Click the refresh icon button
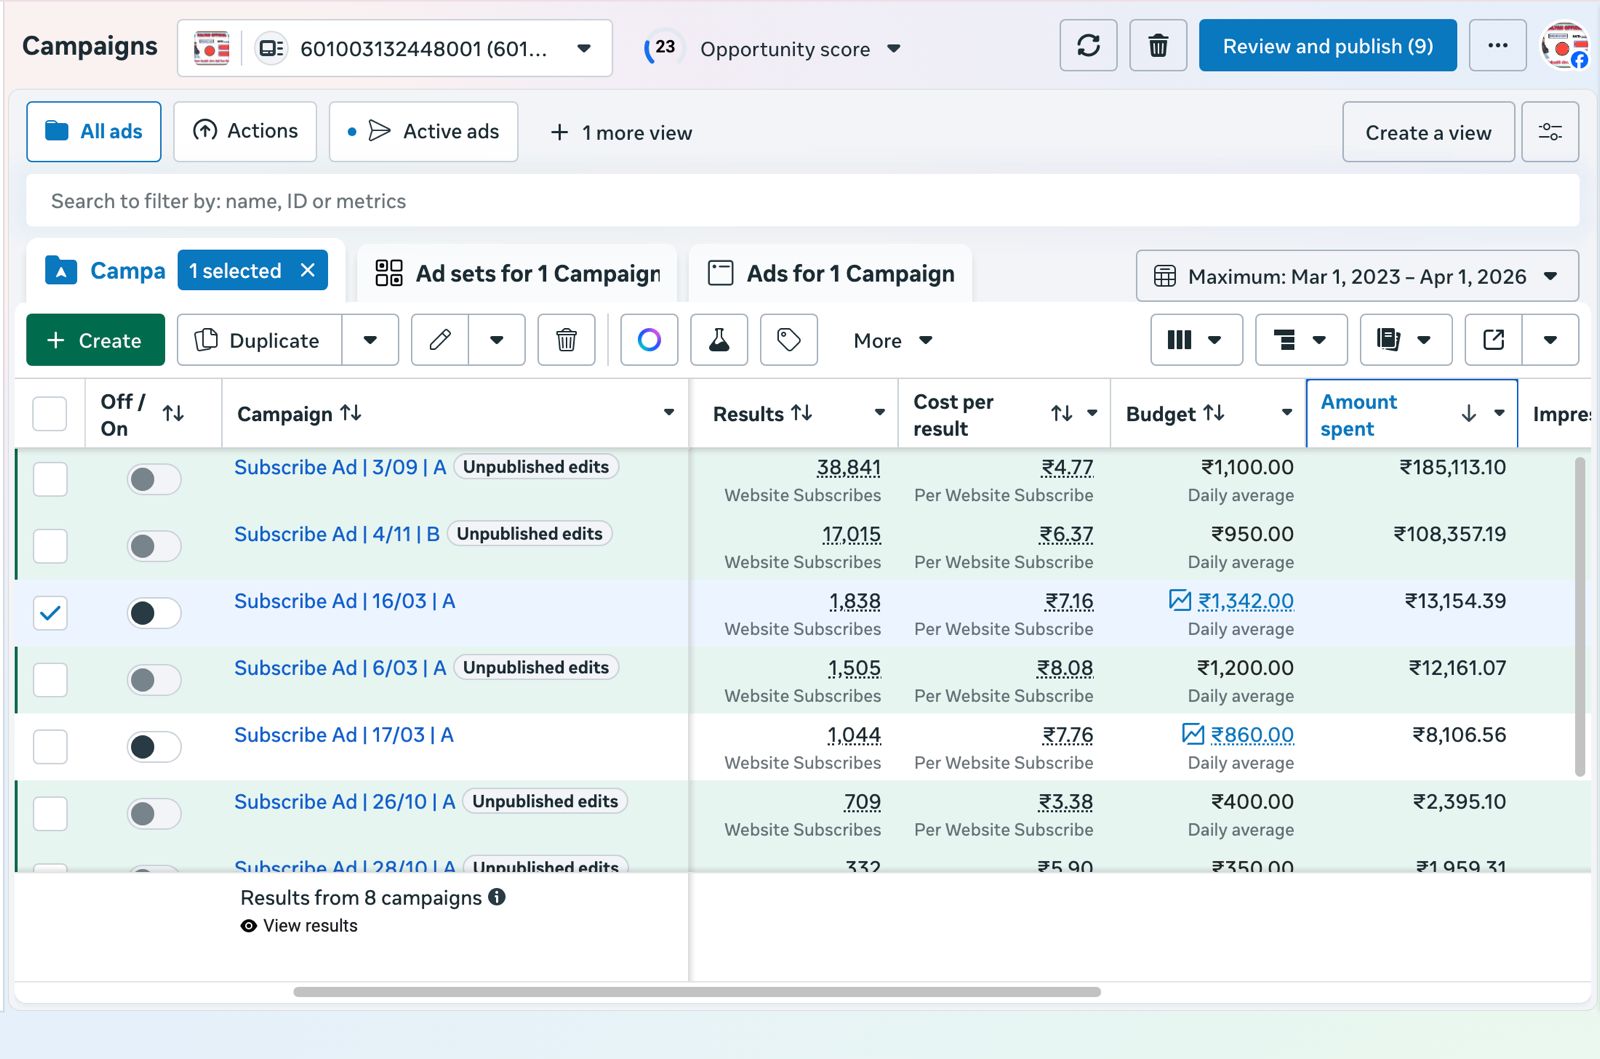Viewport: 1600px width, 1059px height. coord(1088,46)
